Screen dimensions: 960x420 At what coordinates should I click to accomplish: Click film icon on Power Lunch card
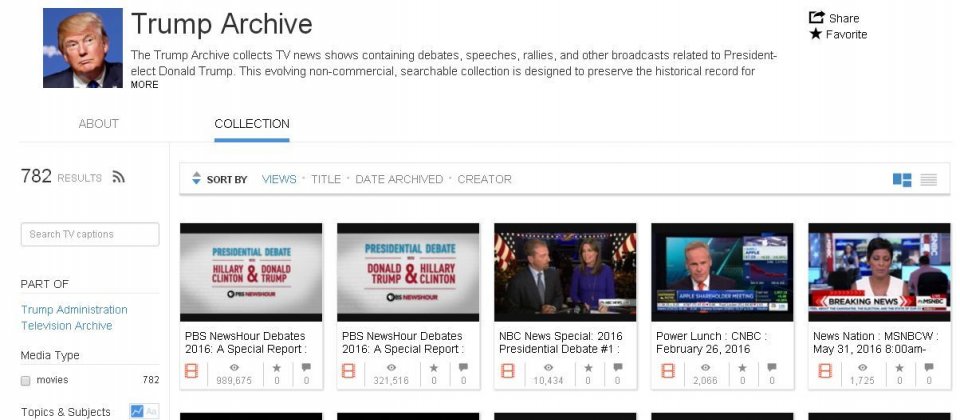point(668,370)
